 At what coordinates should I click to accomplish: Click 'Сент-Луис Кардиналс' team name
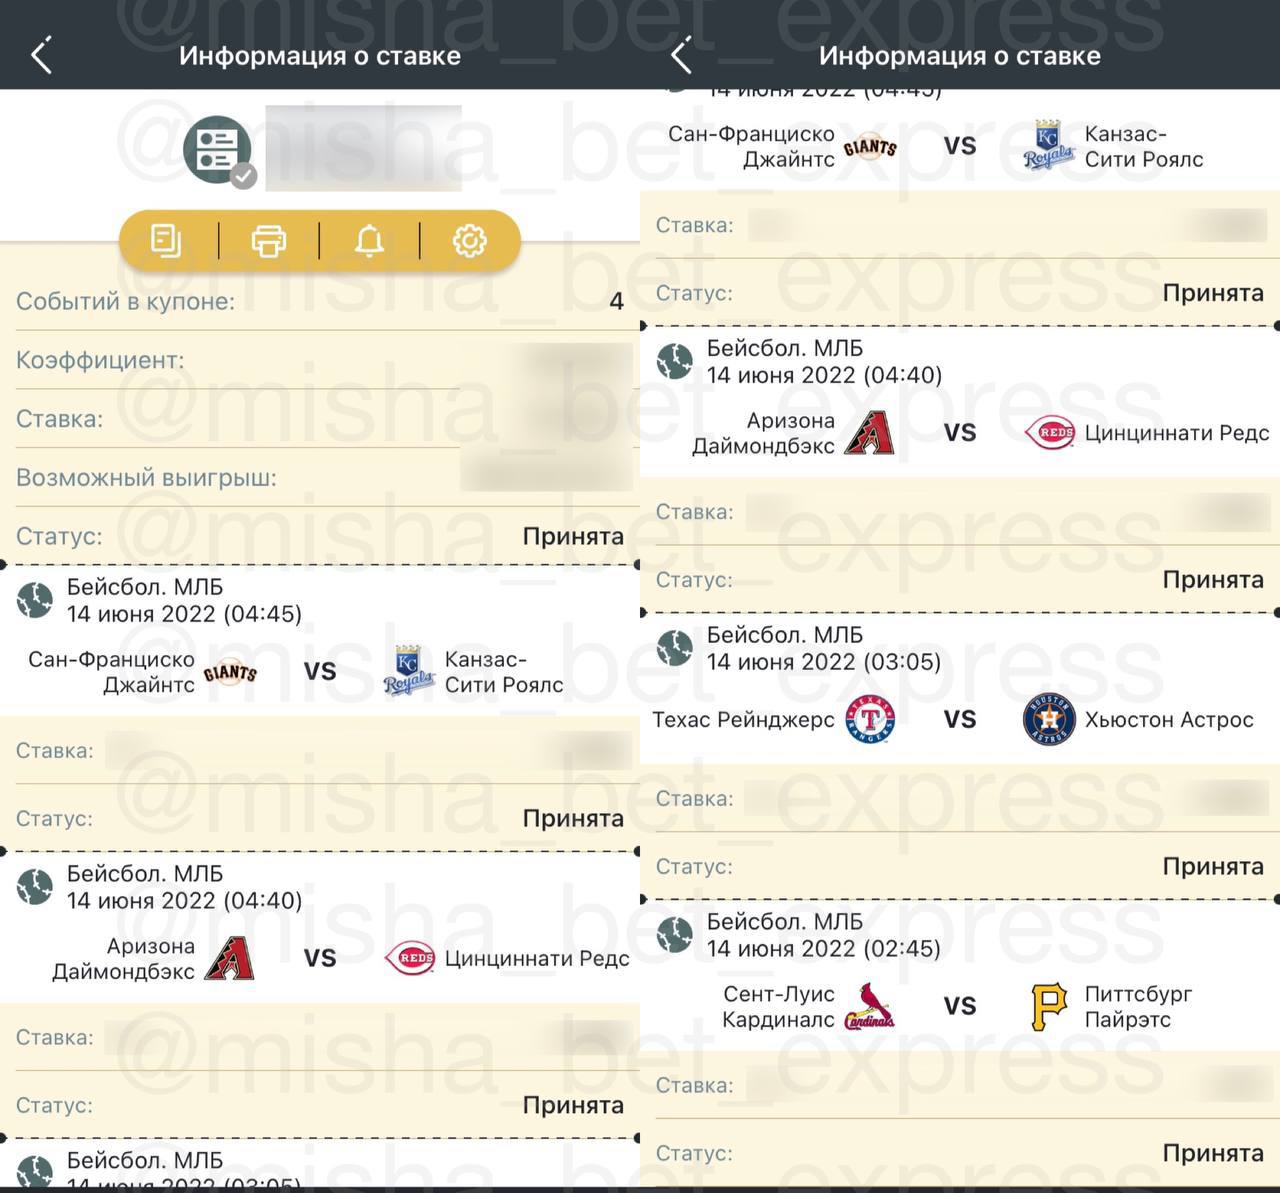(x=778, y=1007)
